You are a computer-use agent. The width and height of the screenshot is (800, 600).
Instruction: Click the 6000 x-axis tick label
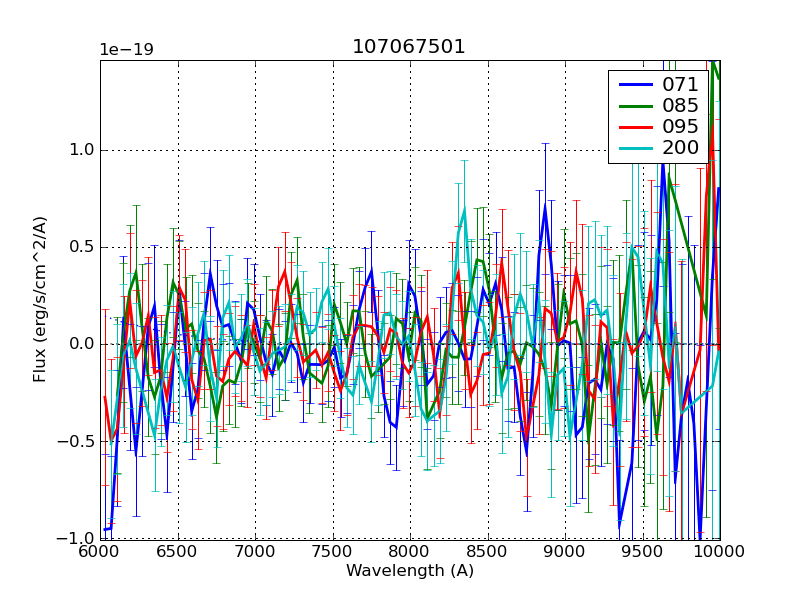coord(100,553)
